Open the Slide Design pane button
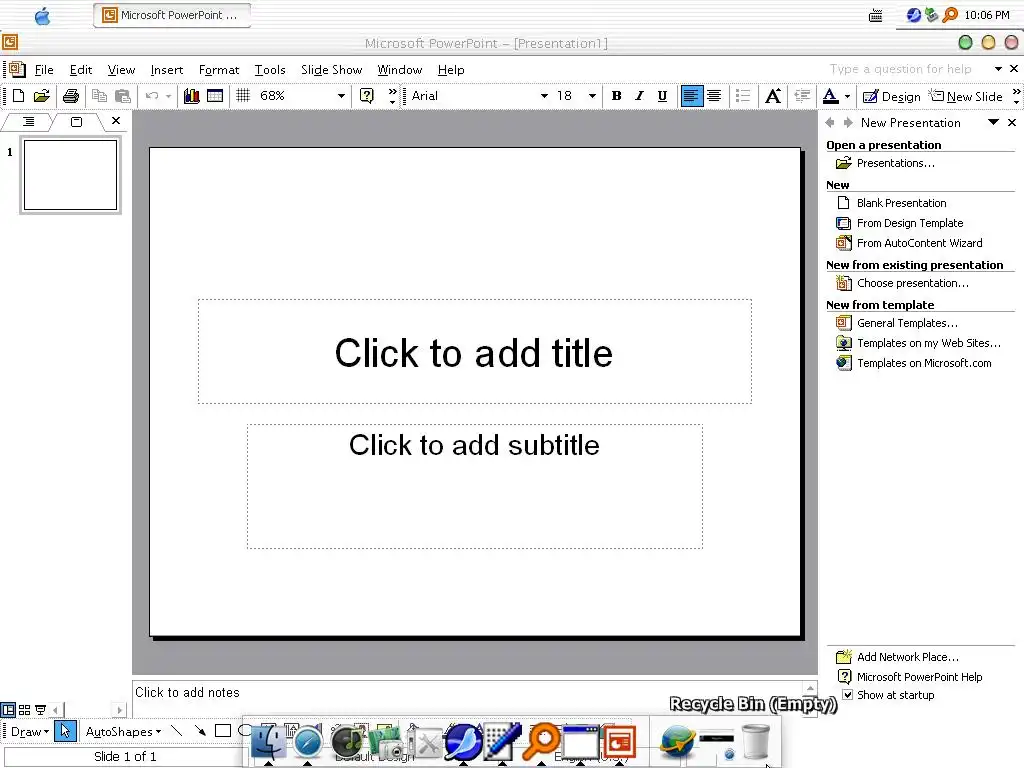 [891, 97]
